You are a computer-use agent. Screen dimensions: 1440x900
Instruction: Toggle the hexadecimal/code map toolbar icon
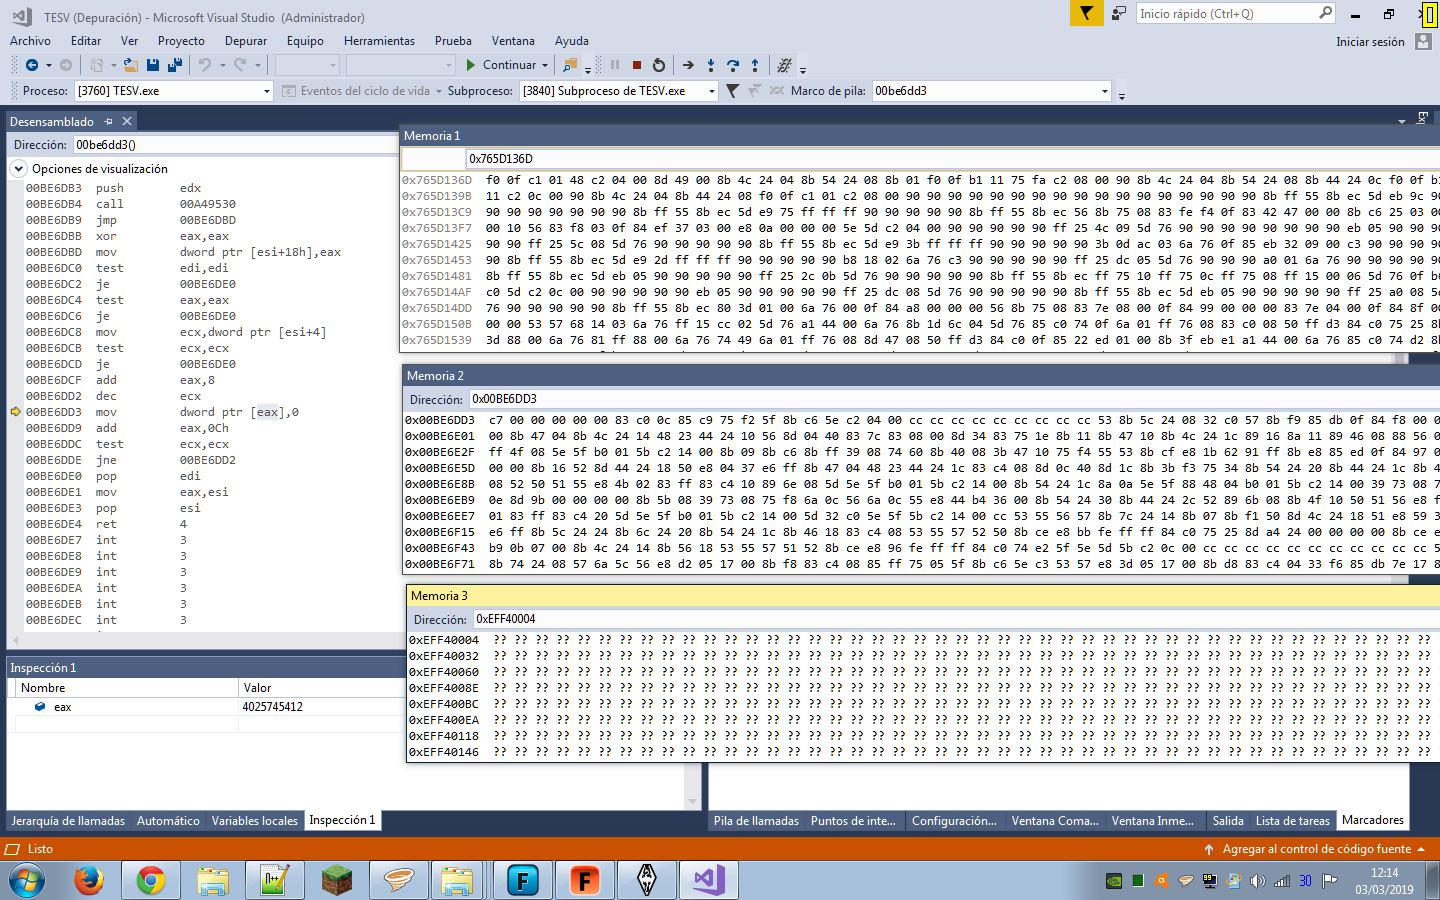click(x=784, y=65)
